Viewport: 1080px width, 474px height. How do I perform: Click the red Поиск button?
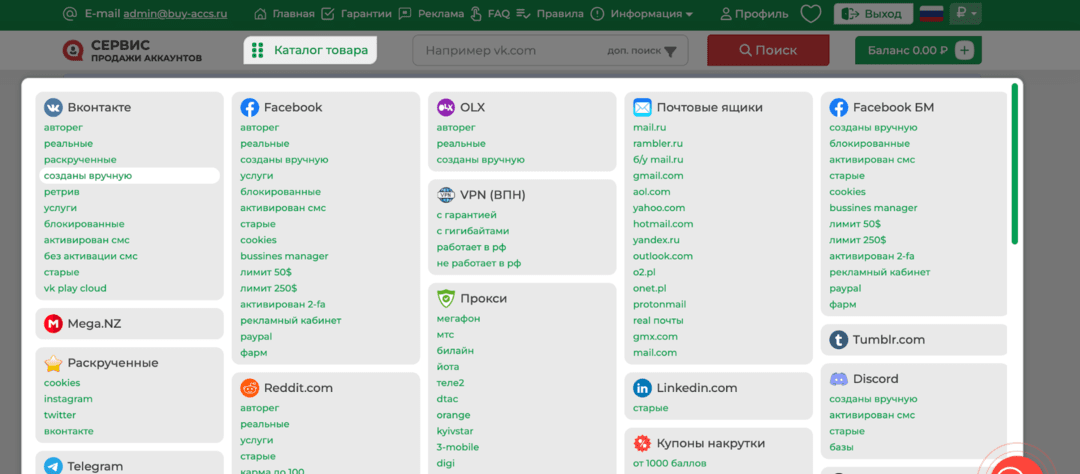tap(768, 50)
